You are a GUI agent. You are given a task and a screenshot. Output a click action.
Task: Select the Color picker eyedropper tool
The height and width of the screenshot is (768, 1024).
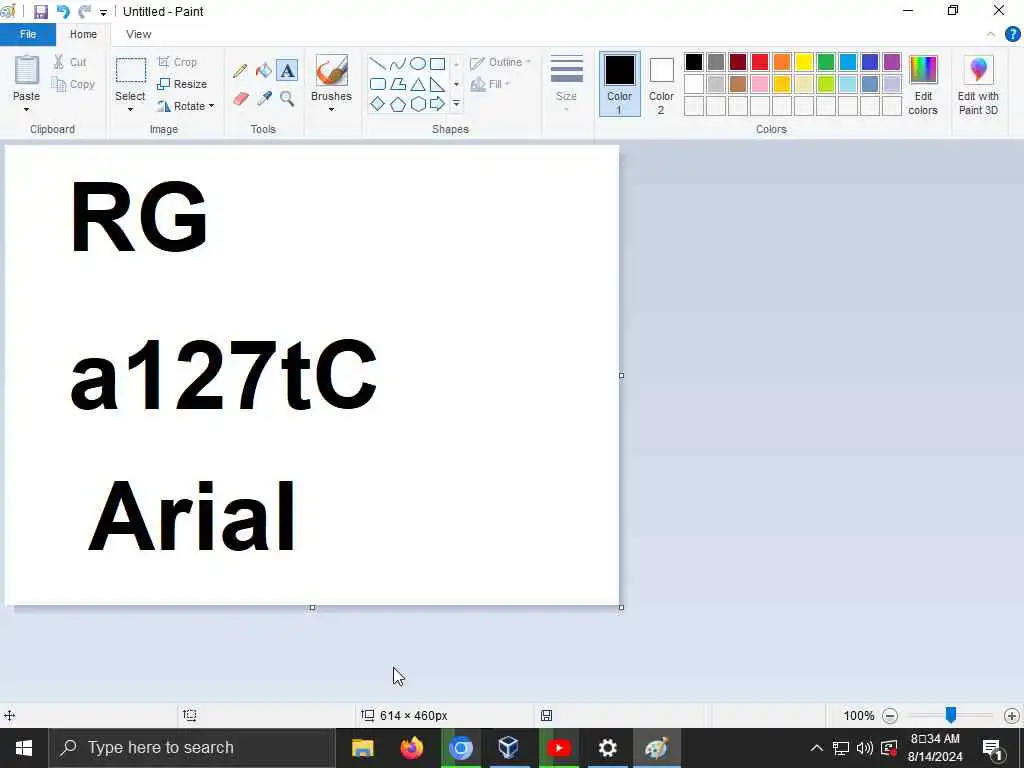point(264,99)
